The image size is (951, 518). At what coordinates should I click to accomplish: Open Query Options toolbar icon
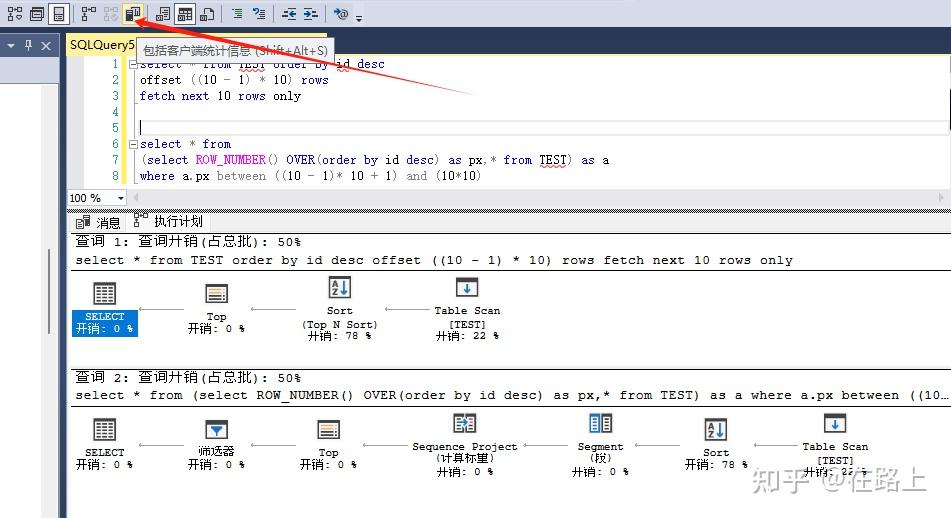pos(37,13)
